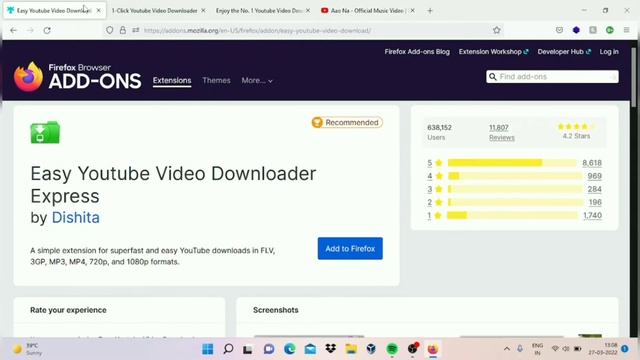Viewport: 640px width, 360px height.
Task: Open the clock and date in the taskbar
Action: [x=603, y=349]
